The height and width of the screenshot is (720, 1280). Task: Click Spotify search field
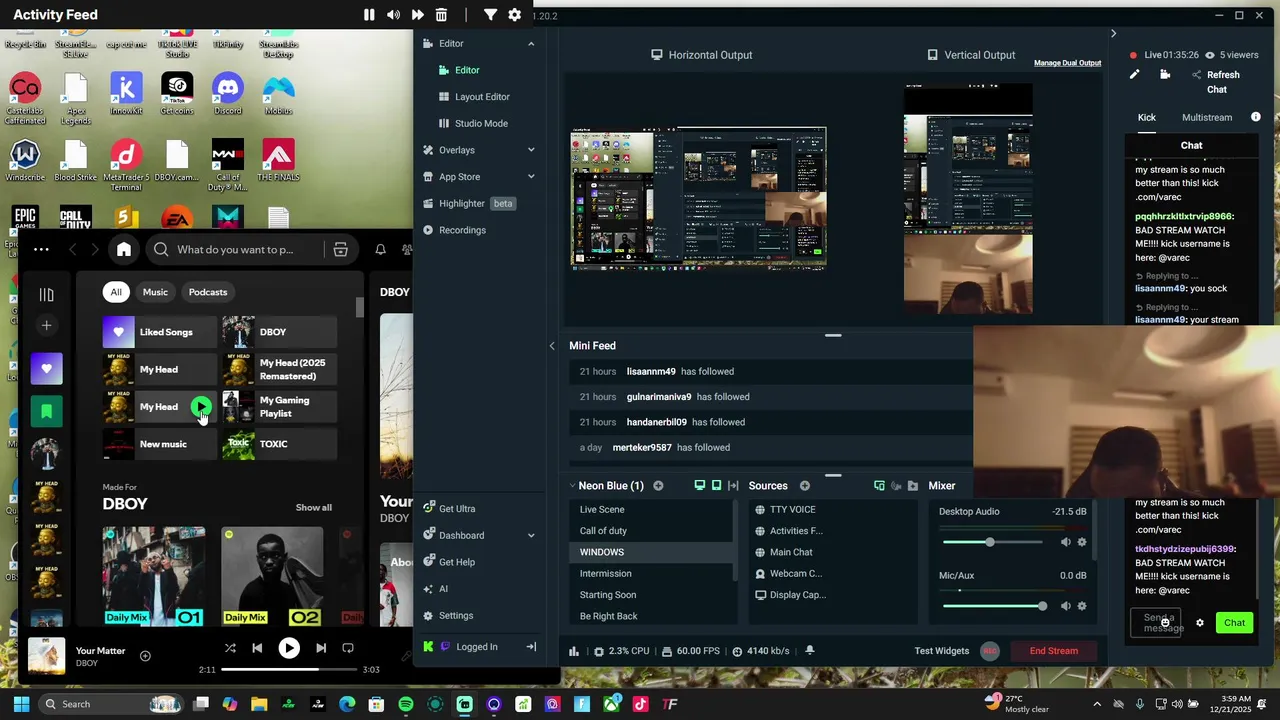[x=235, y=250]
